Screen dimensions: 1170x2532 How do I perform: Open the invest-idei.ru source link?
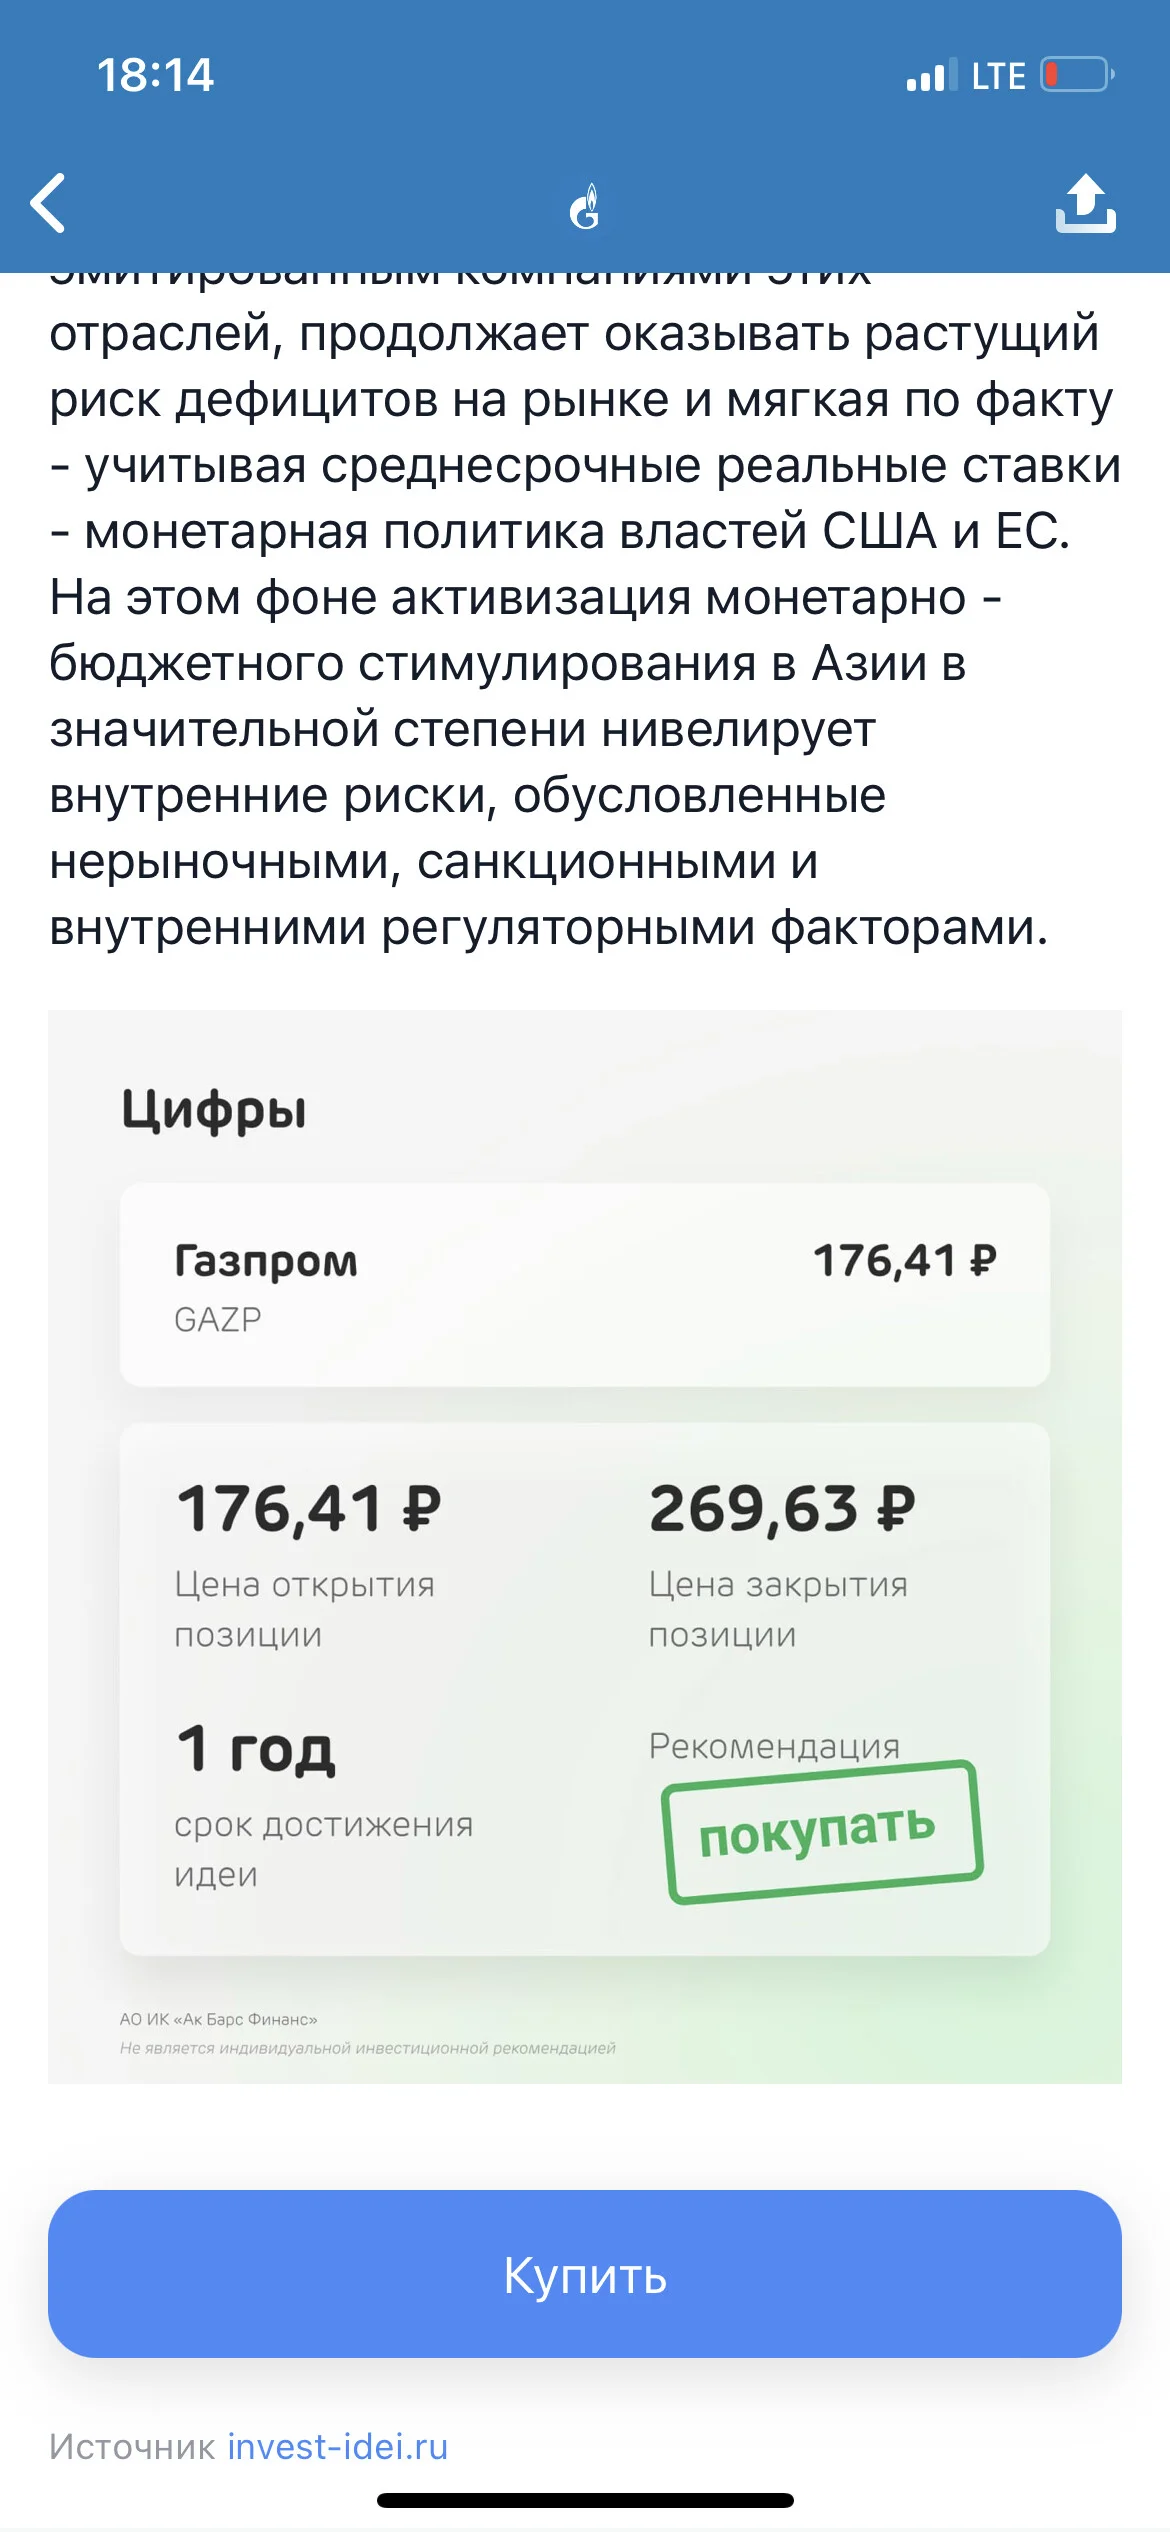point(338,2446)
